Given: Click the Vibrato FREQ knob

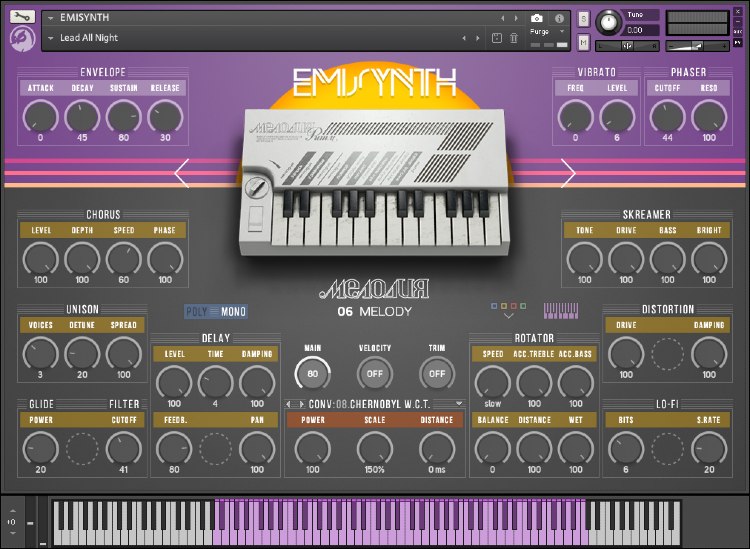Looking at the screenshot, I should point(575,116).
